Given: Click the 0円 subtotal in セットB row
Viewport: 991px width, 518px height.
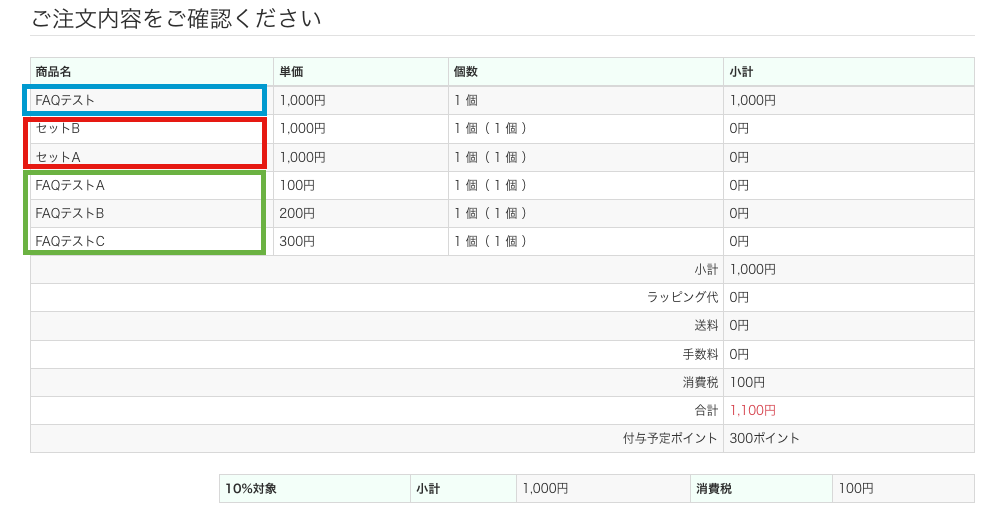Looking at the screenshot, I should [x=739, y=128].
